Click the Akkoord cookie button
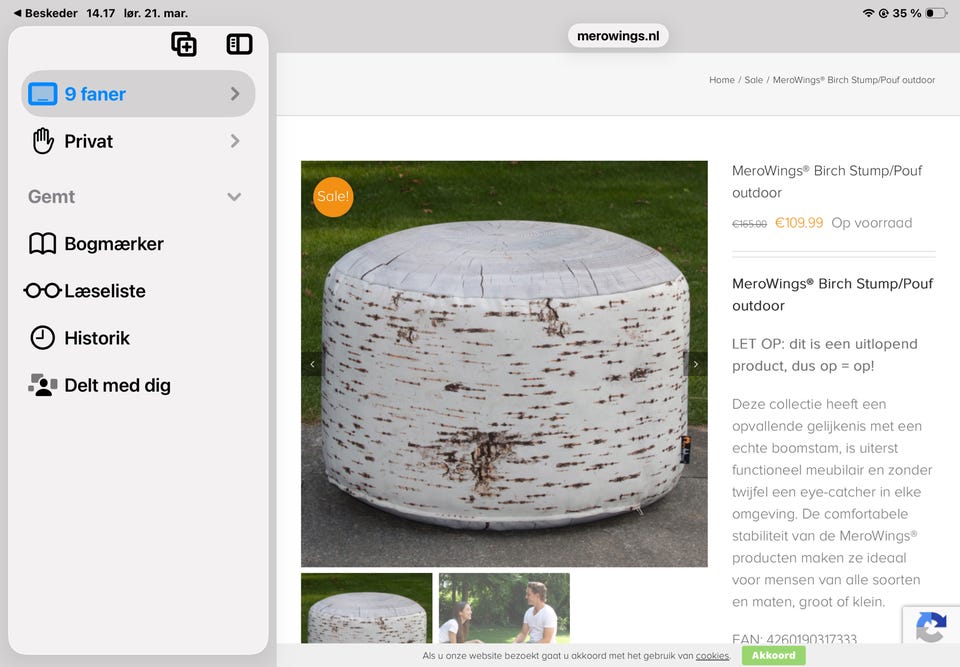The image size is (960, 667). pos(774,655)
